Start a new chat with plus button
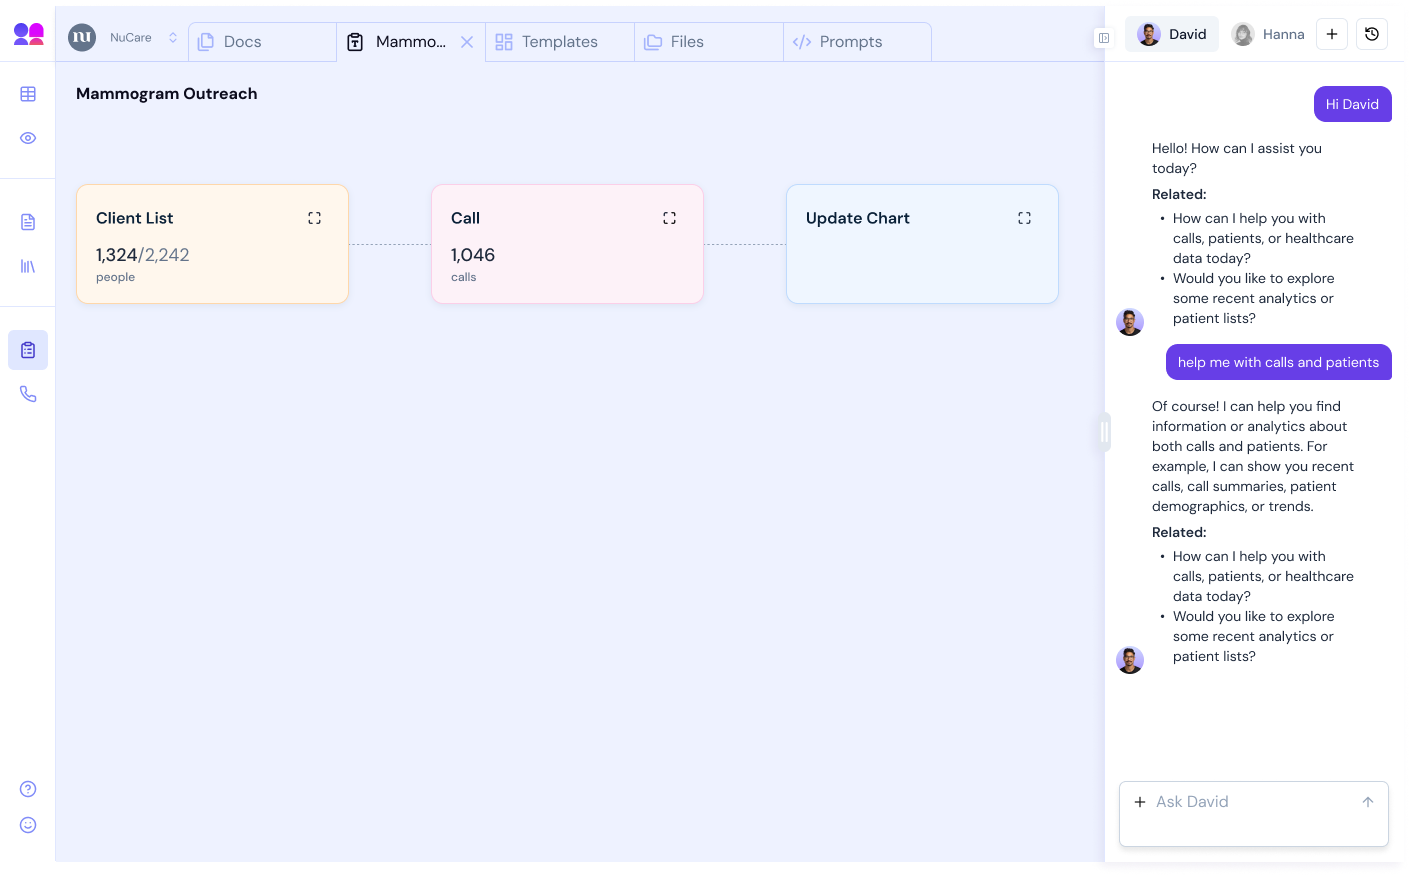Screen dimensions: 1410x876 (1332, 34)
